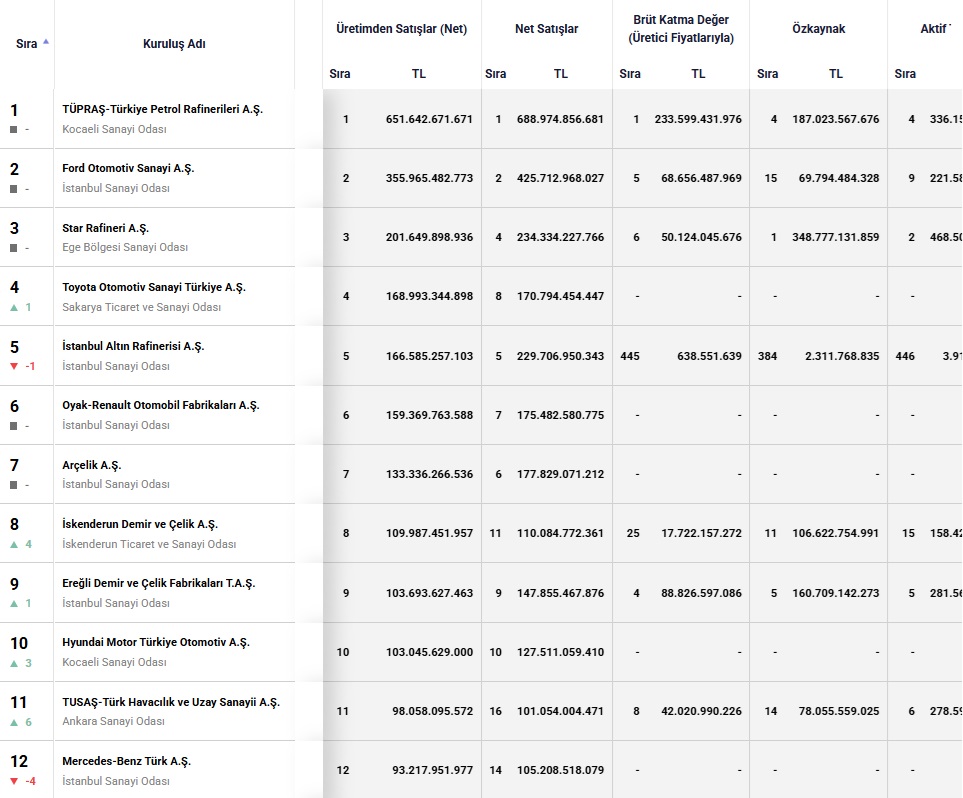Click the gross value added rank 445
The image size is (963, 798).
[630, 356]
